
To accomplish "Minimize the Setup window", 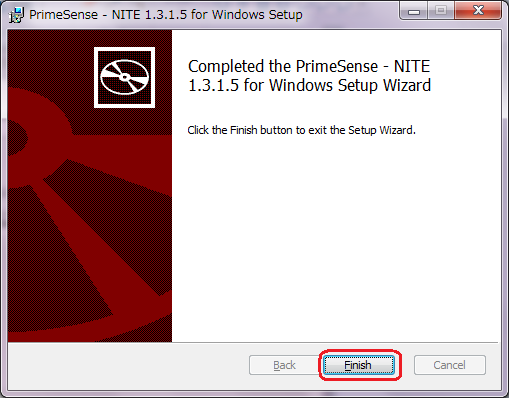I will (414, 11).
